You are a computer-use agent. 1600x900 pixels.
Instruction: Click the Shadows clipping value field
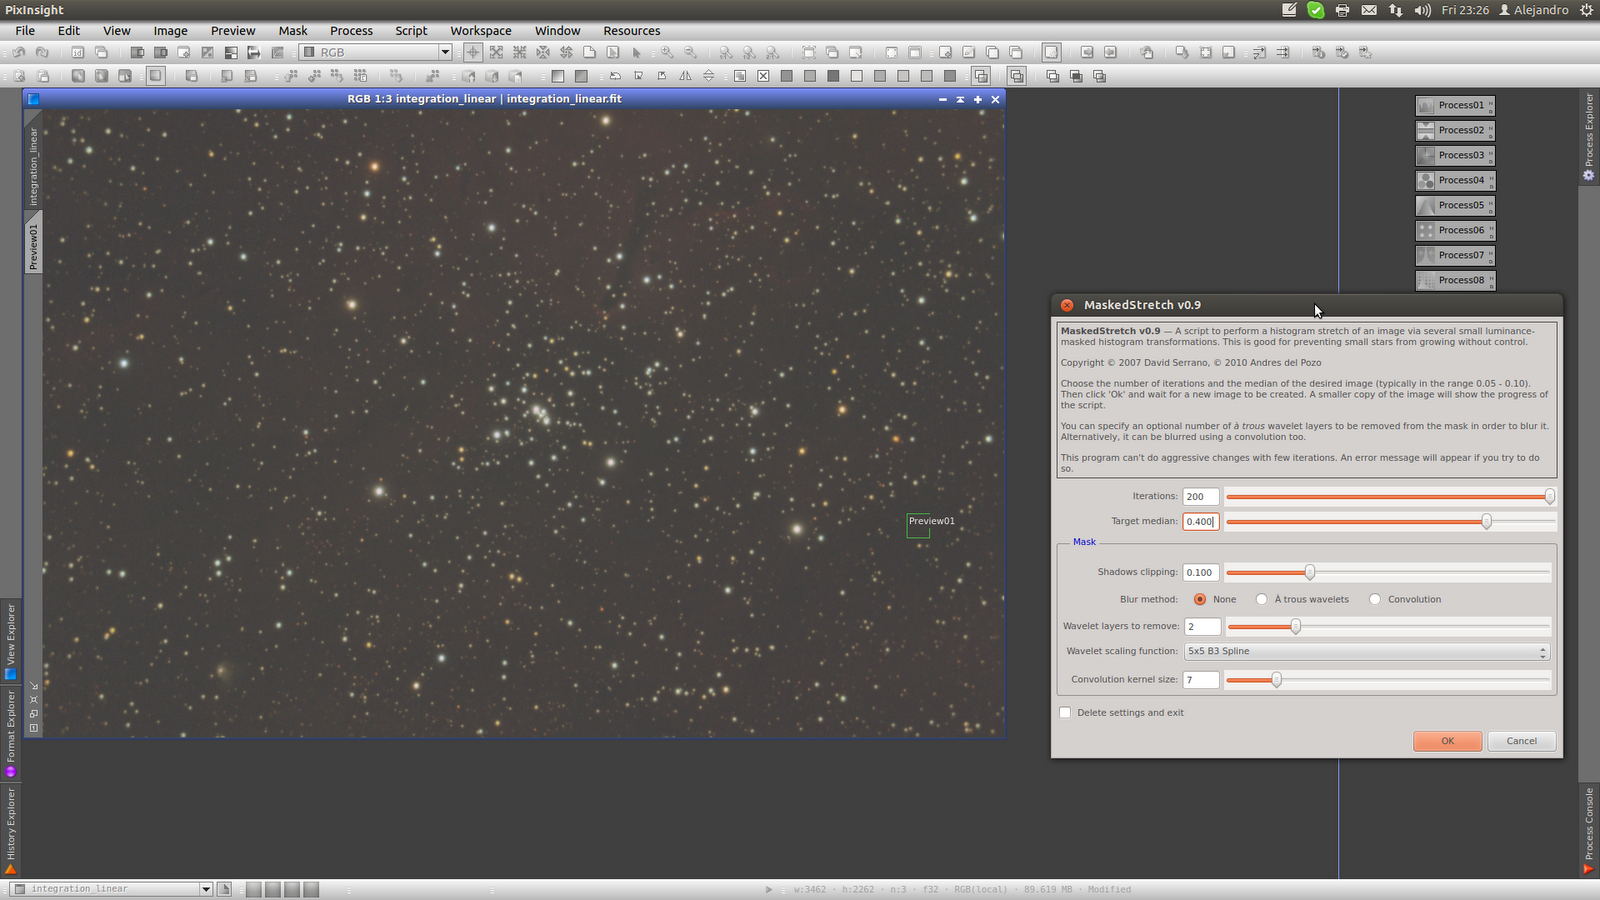click(1201, 572)
